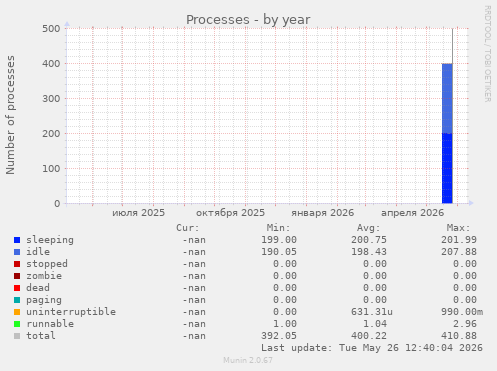Viewport: 497px width, 371px height.
Task: Click the 'Cur:' column header
Action: click(188, 228)
